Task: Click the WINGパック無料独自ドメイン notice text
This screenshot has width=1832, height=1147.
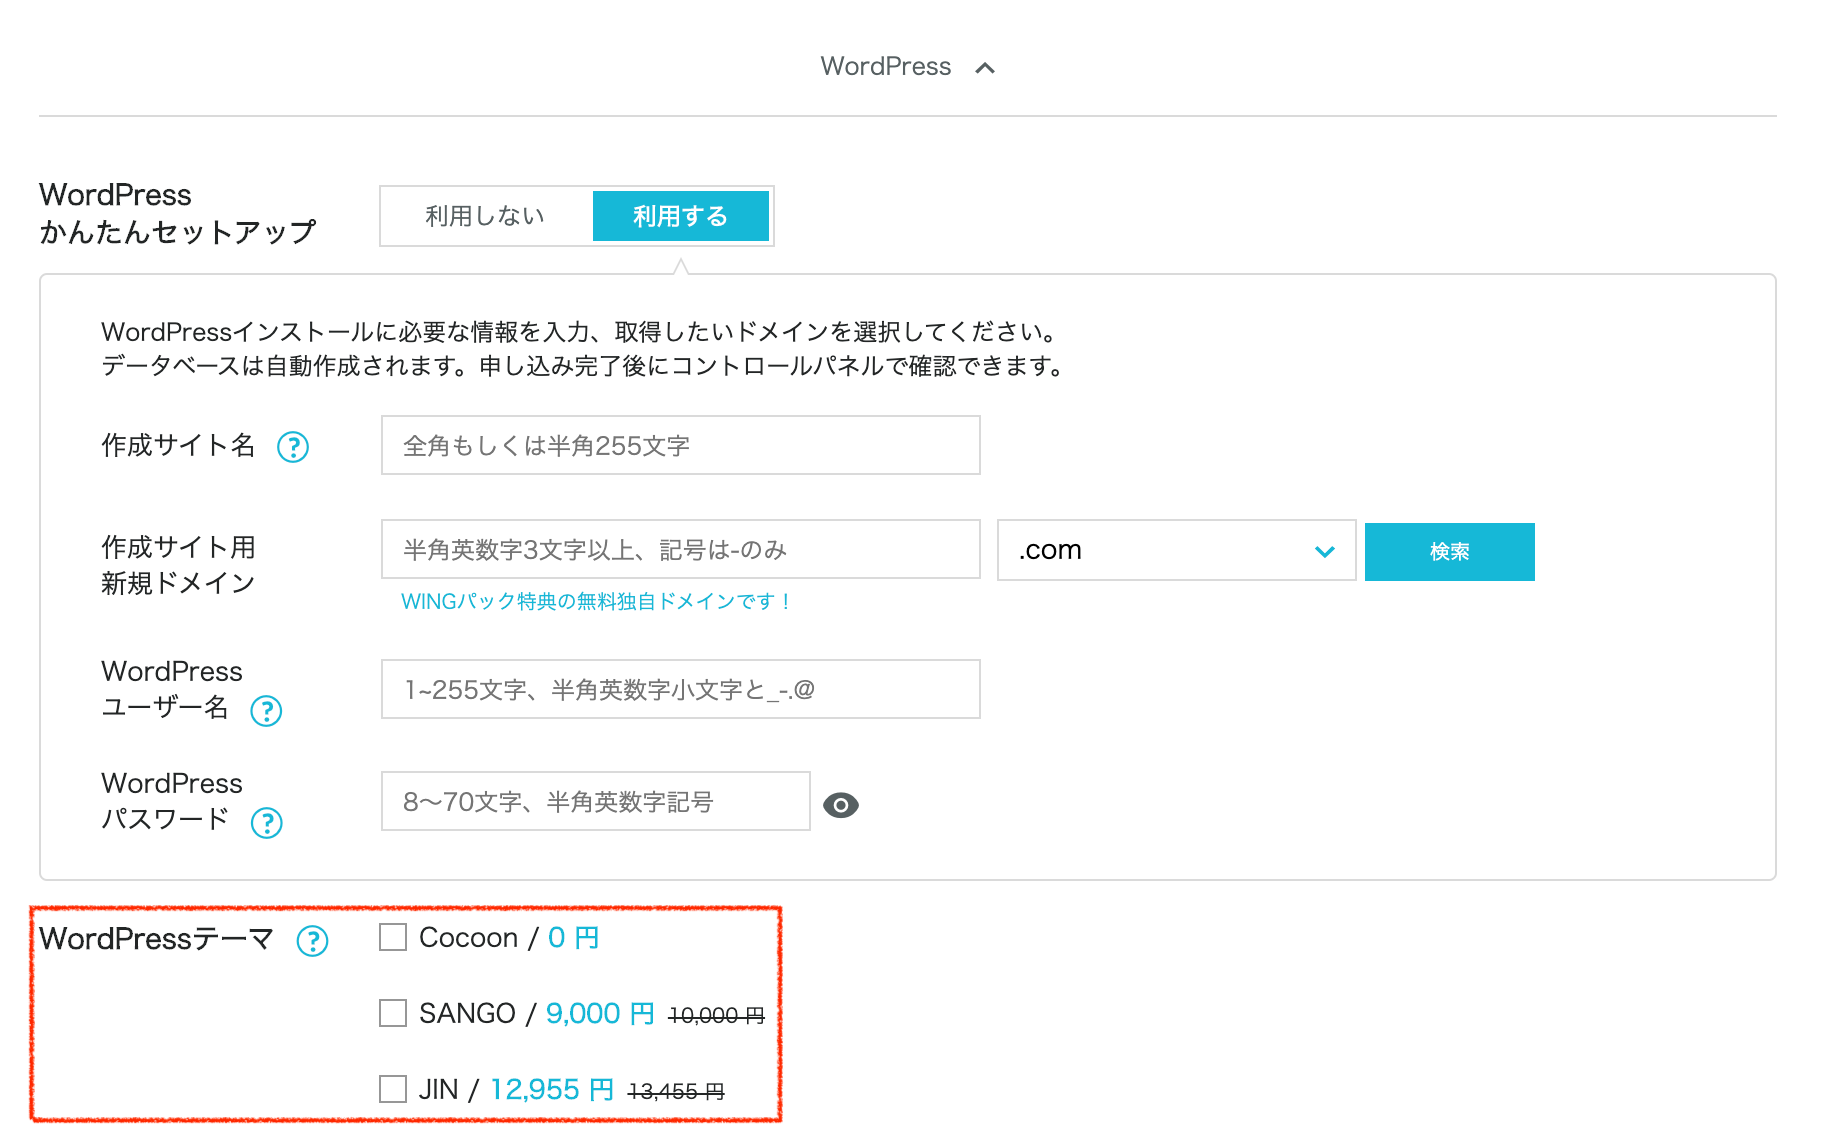Action: tap(596, 602)
